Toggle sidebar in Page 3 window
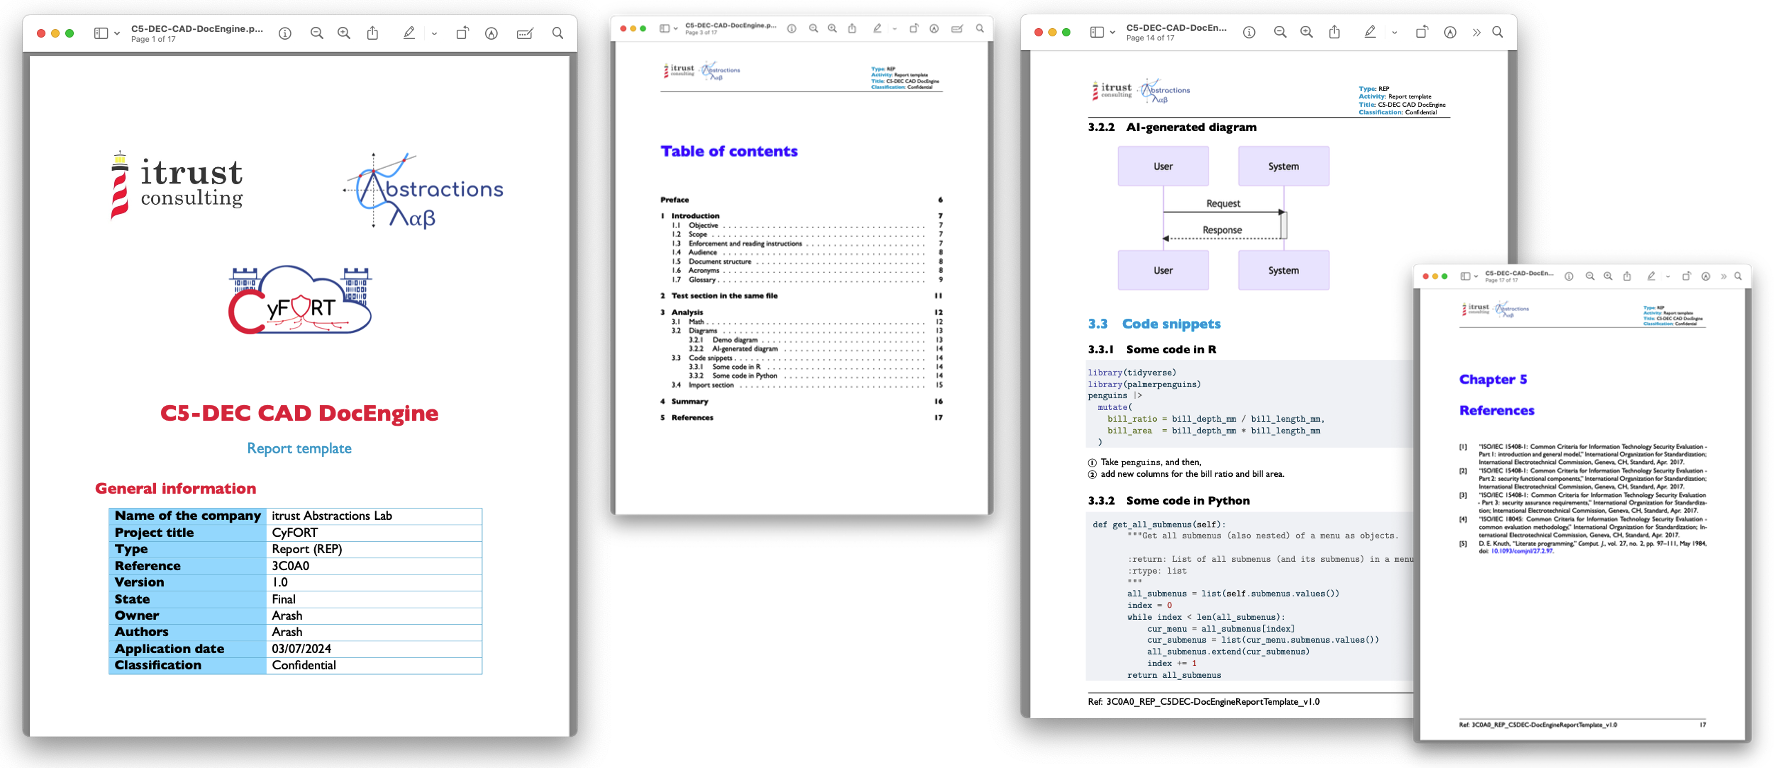Screen dimensions: 1775x768 click(x=665, y=28)
